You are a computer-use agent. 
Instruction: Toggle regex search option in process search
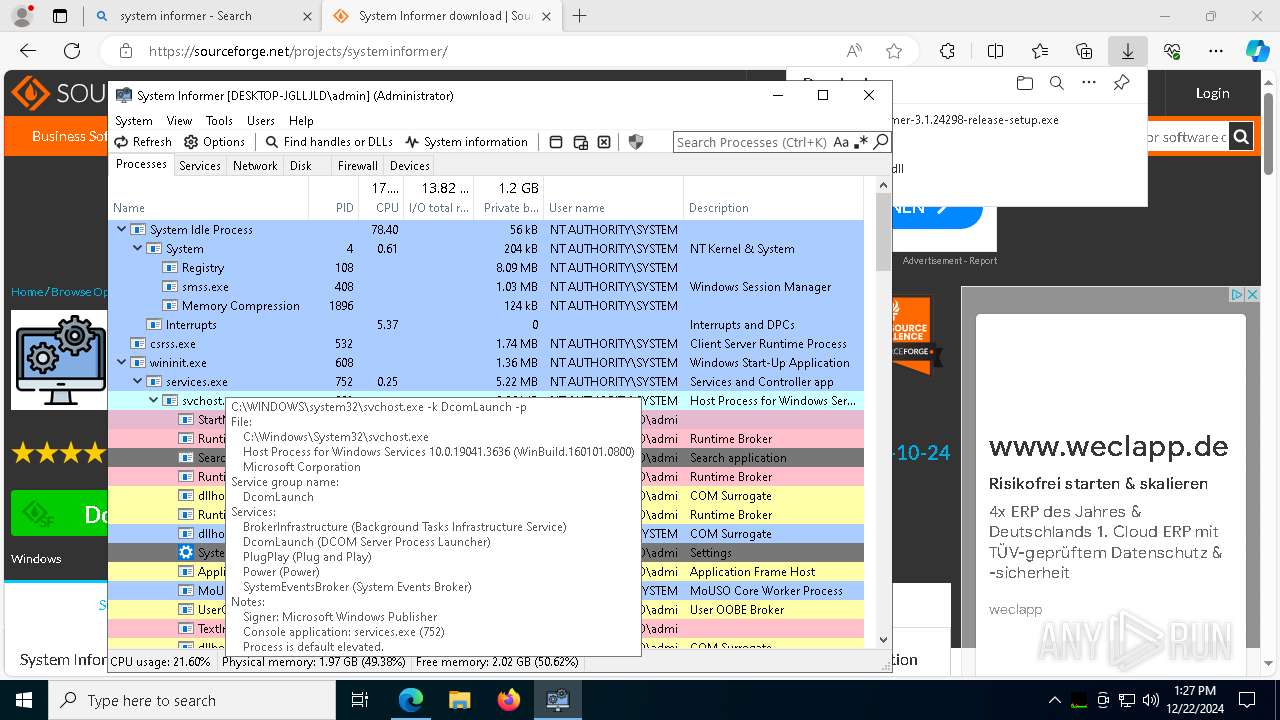pos(861,142)
